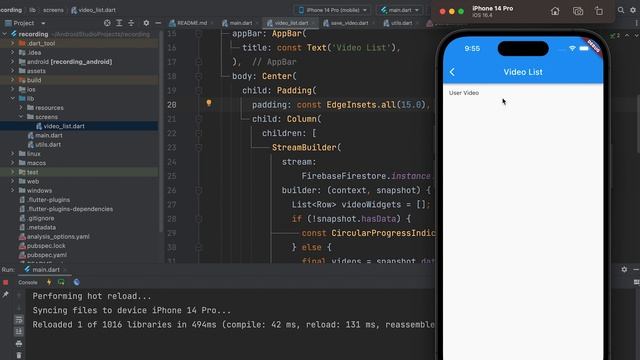
Task: Rotate the simulator device icon
Action: tap(599, 11)
